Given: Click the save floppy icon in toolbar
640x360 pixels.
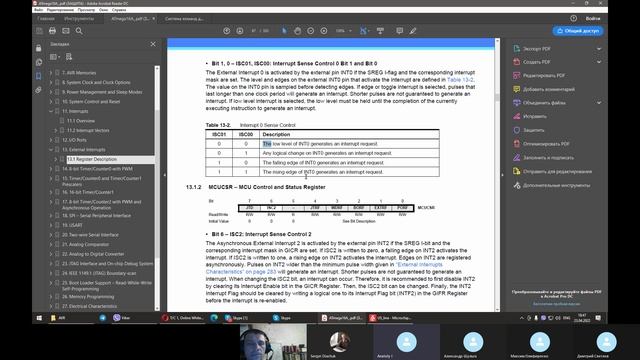Looking at the screenshot, I should click(x=39, y=31).
